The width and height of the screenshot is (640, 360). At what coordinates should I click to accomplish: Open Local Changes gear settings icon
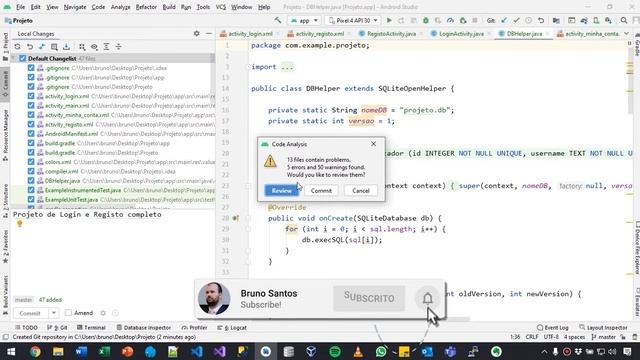(197, 33)
